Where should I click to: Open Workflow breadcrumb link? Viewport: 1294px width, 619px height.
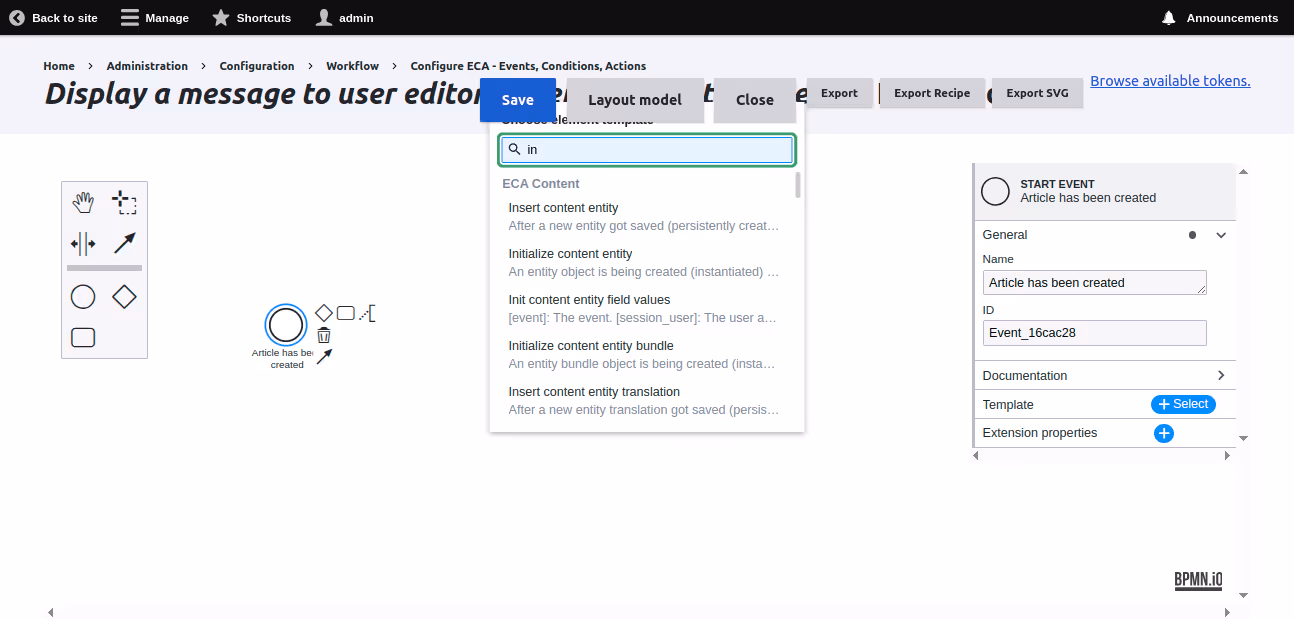[352, 66]
